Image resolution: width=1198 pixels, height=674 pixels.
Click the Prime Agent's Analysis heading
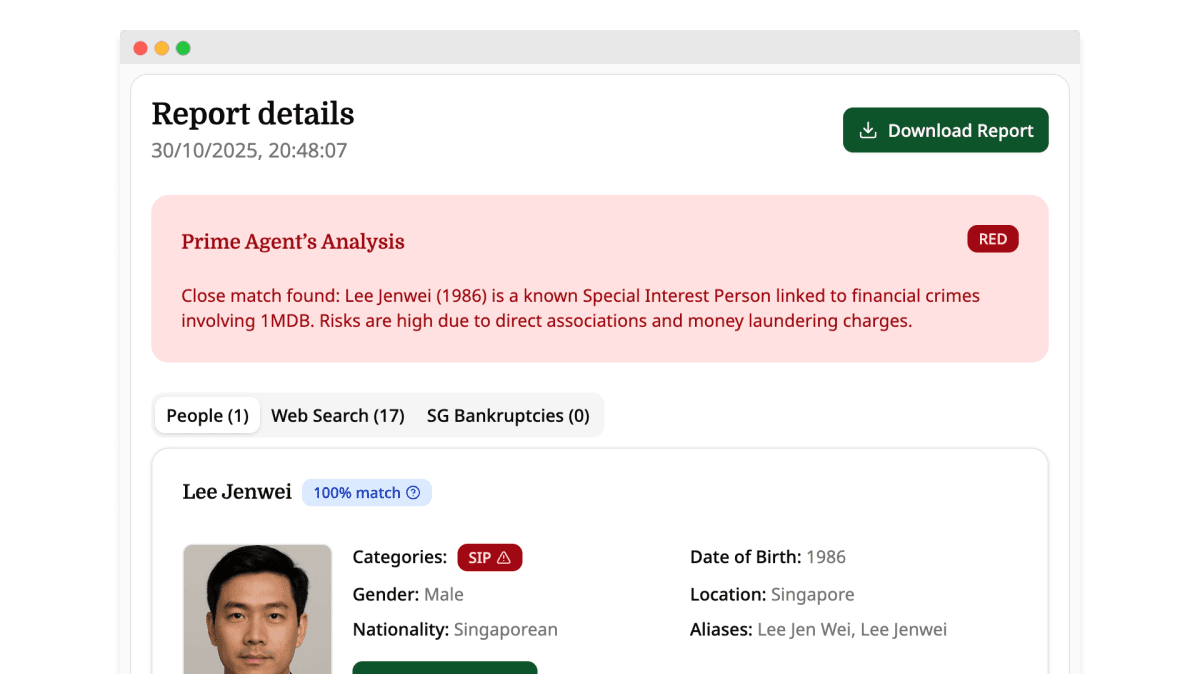tap(293, 242)
